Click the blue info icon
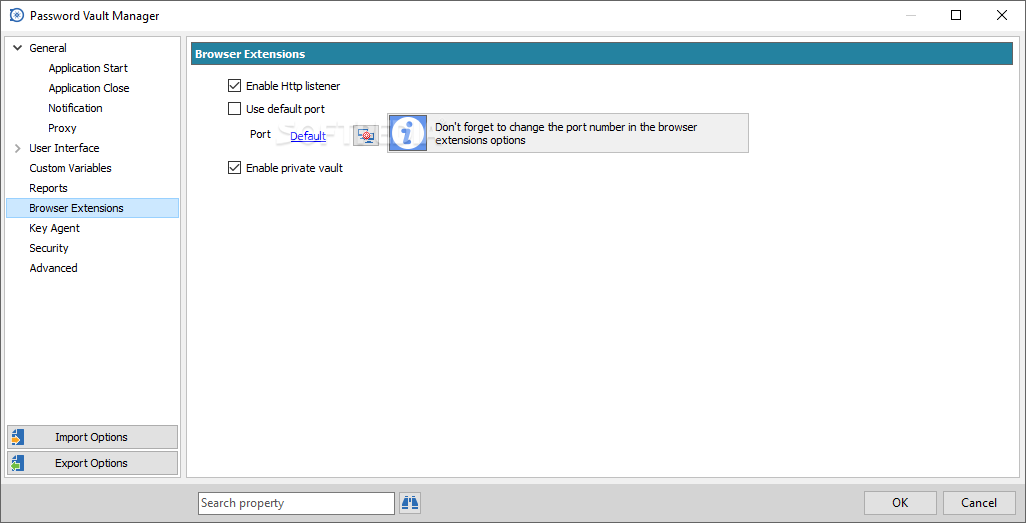Screen dimensions: 1026x523 coord(408,133)
